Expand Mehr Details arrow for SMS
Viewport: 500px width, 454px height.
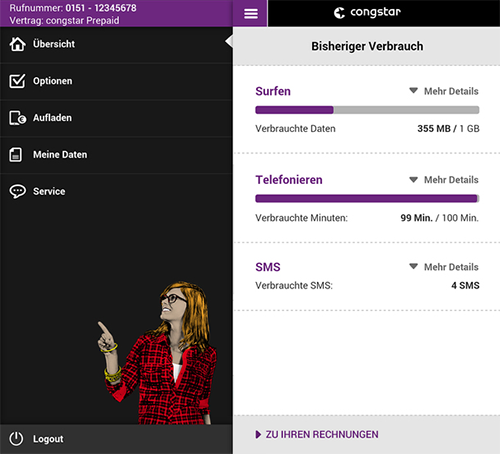point(413,266)
